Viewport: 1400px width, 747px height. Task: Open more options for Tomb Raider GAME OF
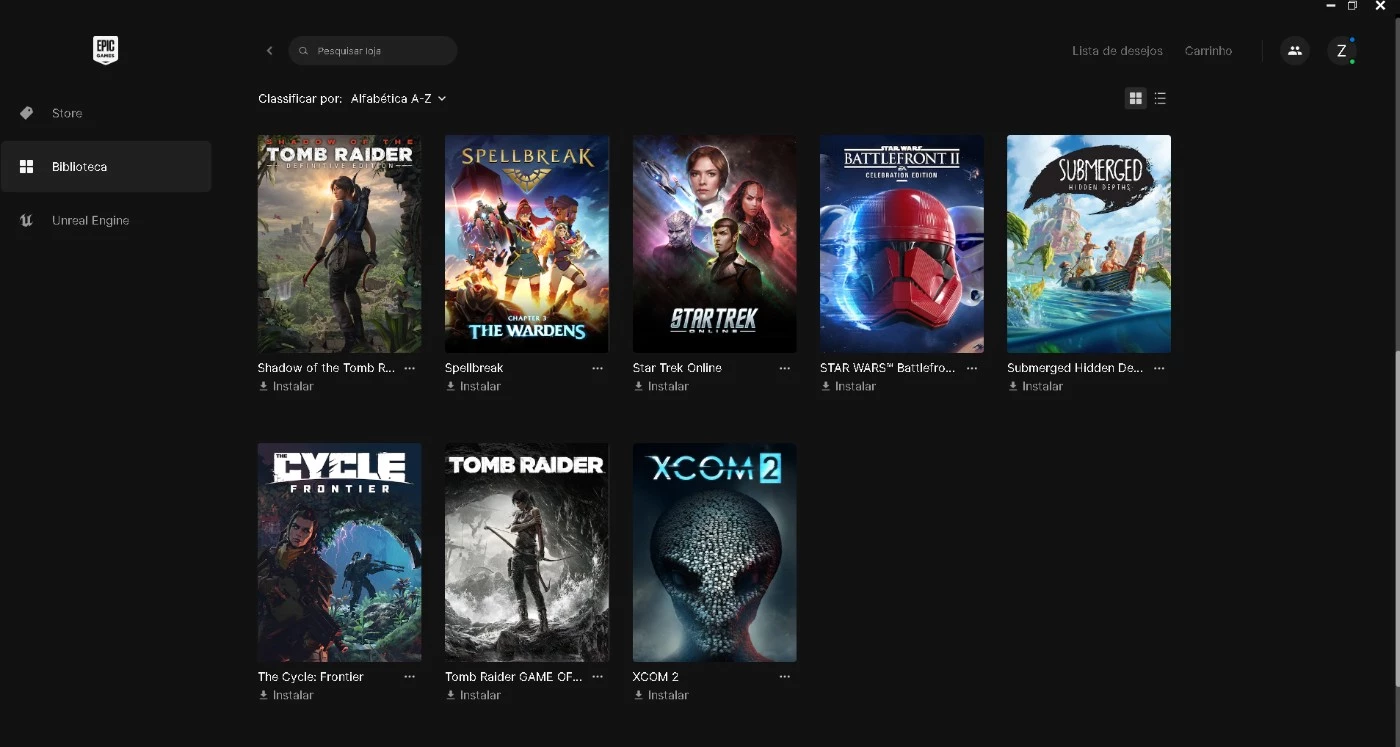597,677
